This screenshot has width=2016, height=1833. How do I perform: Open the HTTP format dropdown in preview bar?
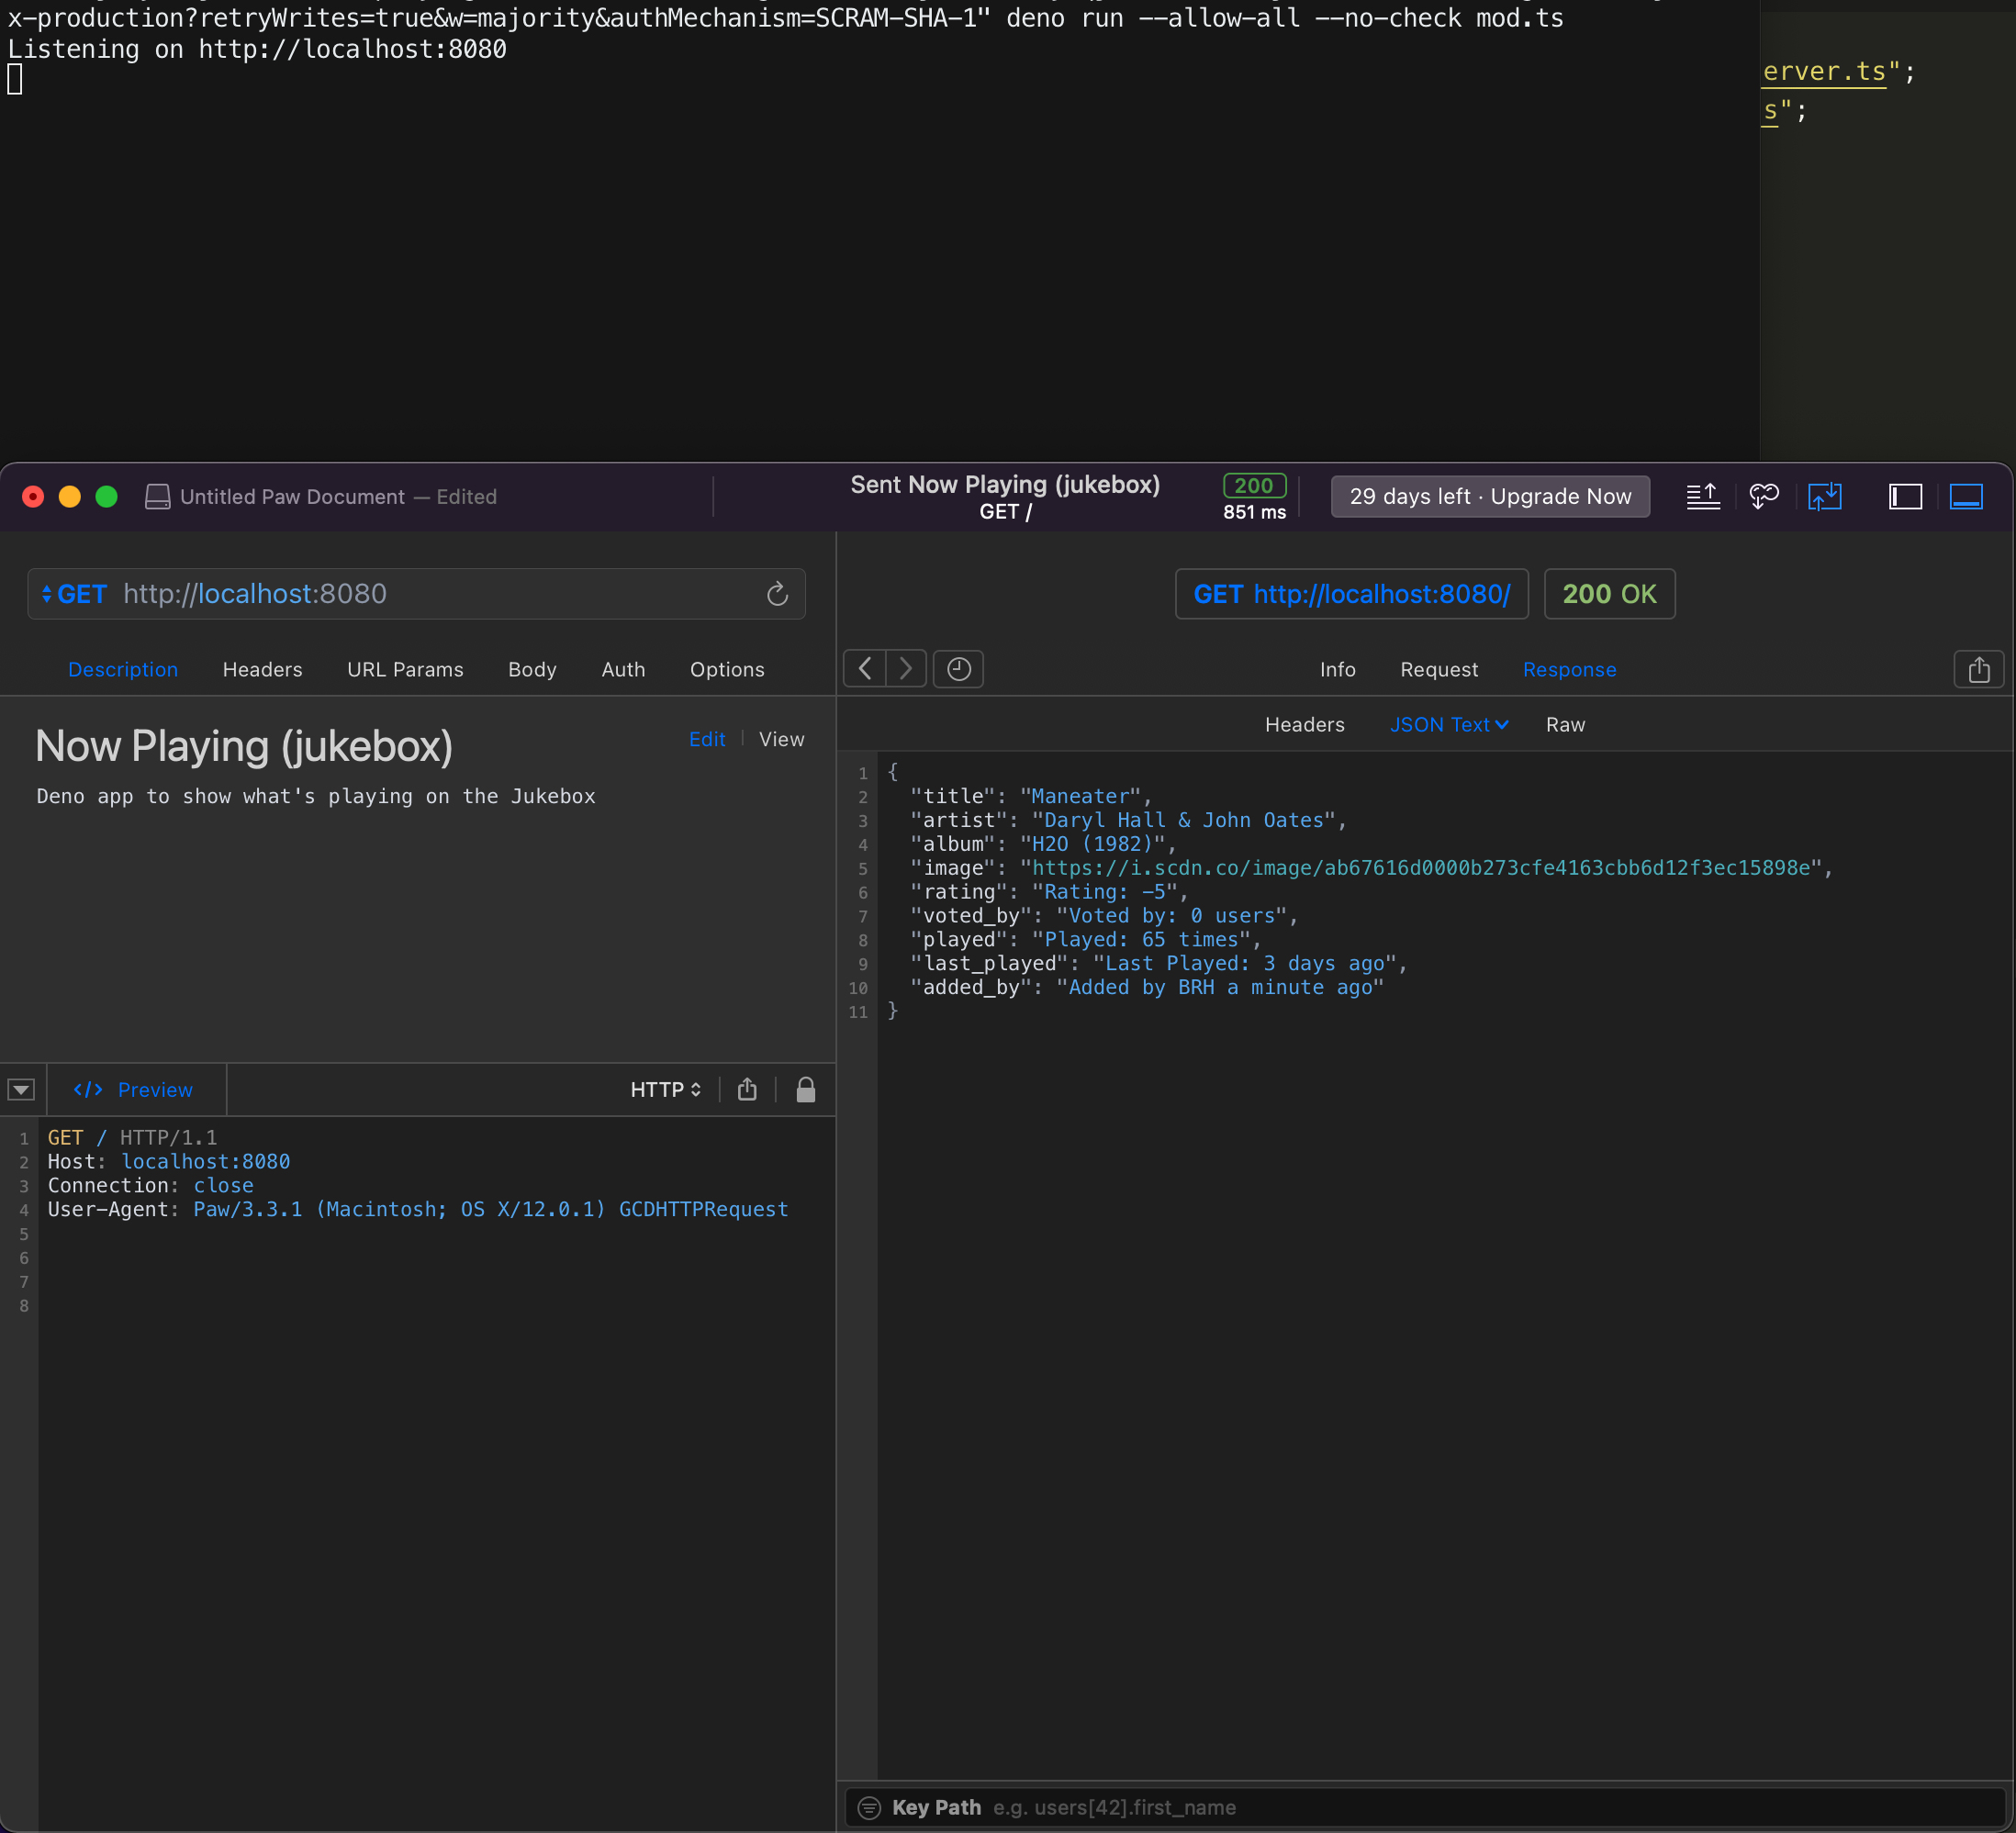point(665,1089)
